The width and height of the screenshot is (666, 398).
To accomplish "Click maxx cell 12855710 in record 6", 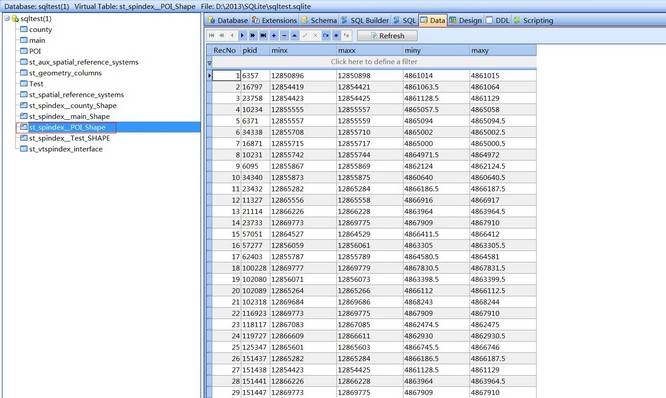I will tap(370, 132).
